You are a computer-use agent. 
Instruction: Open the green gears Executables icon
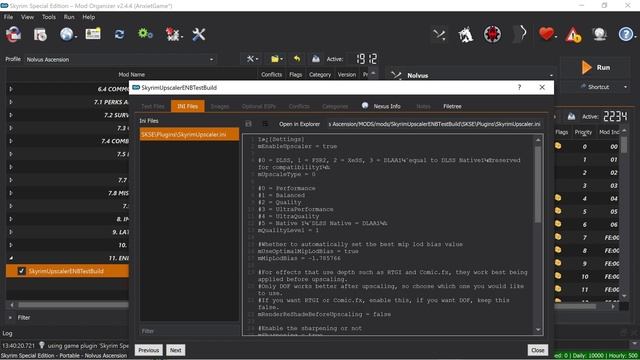point(145,33)
